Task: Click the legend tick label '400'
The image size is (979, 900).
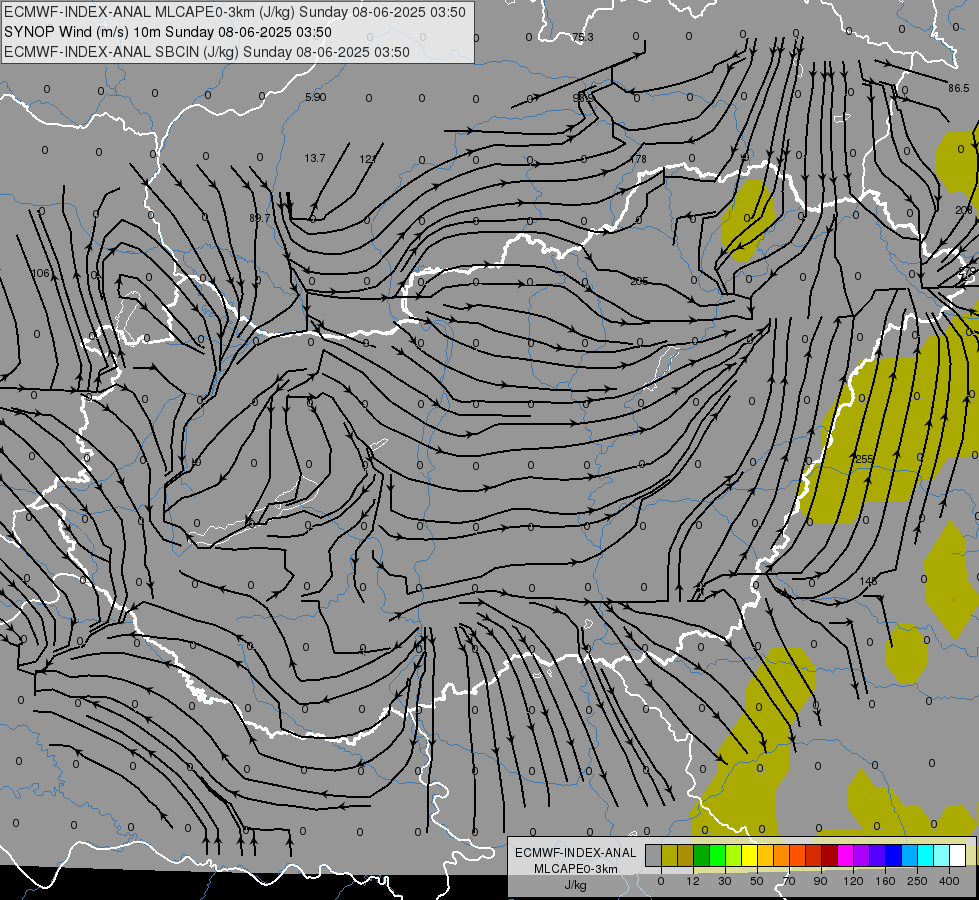Action: click(x=949, y=881)
